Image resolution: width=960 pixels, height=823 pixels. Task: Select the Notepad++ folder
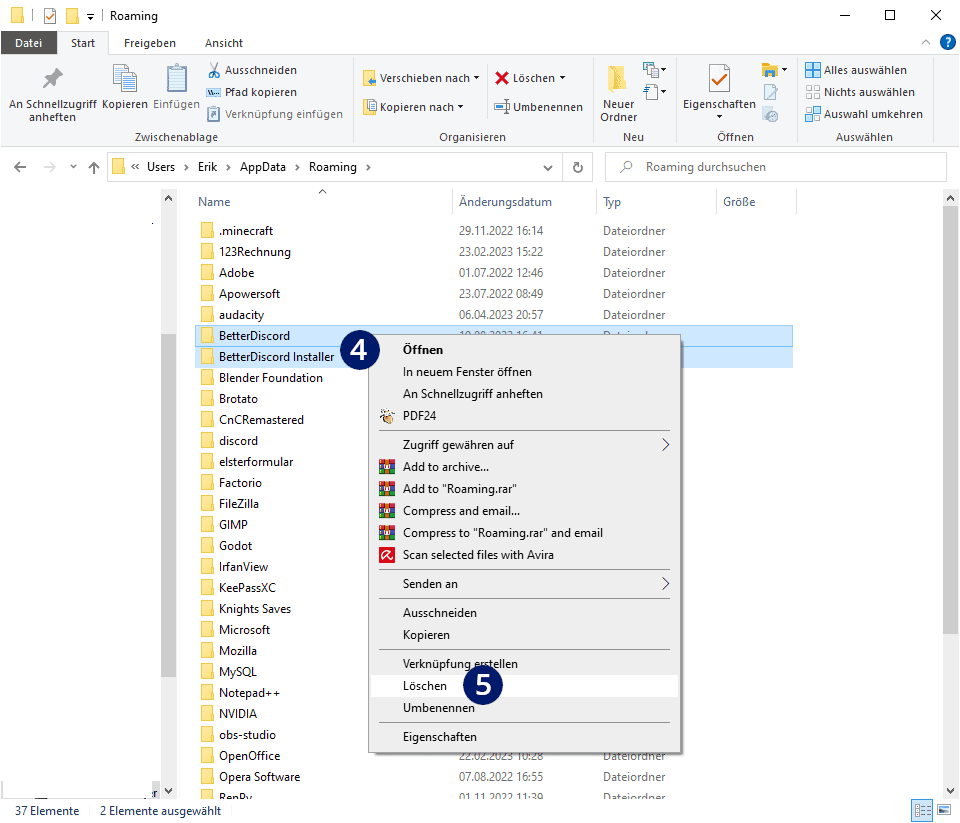click(x=249, y=693)
